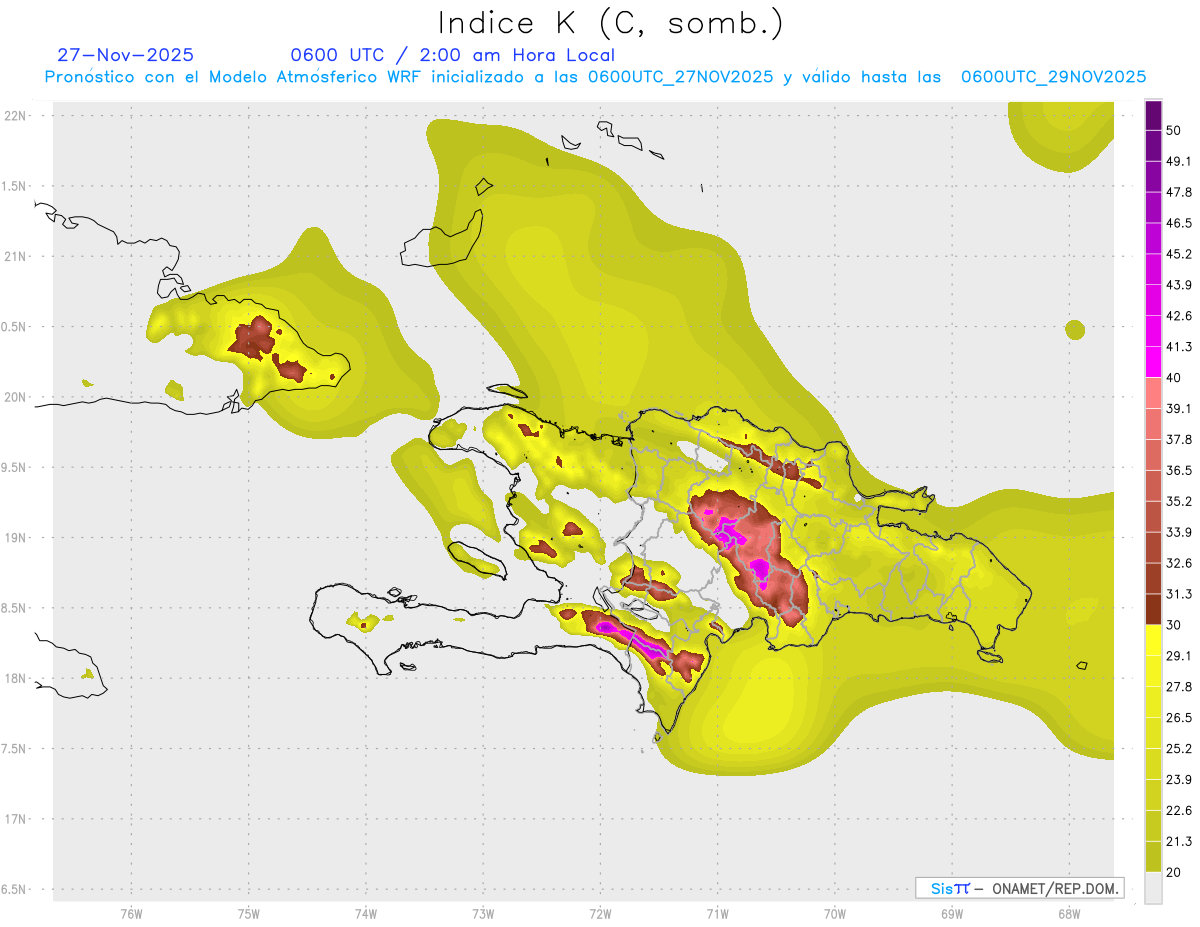Click the colorbar value '29.1'
This screenshot has height=927, width=1200.
tap(1179, 656)
